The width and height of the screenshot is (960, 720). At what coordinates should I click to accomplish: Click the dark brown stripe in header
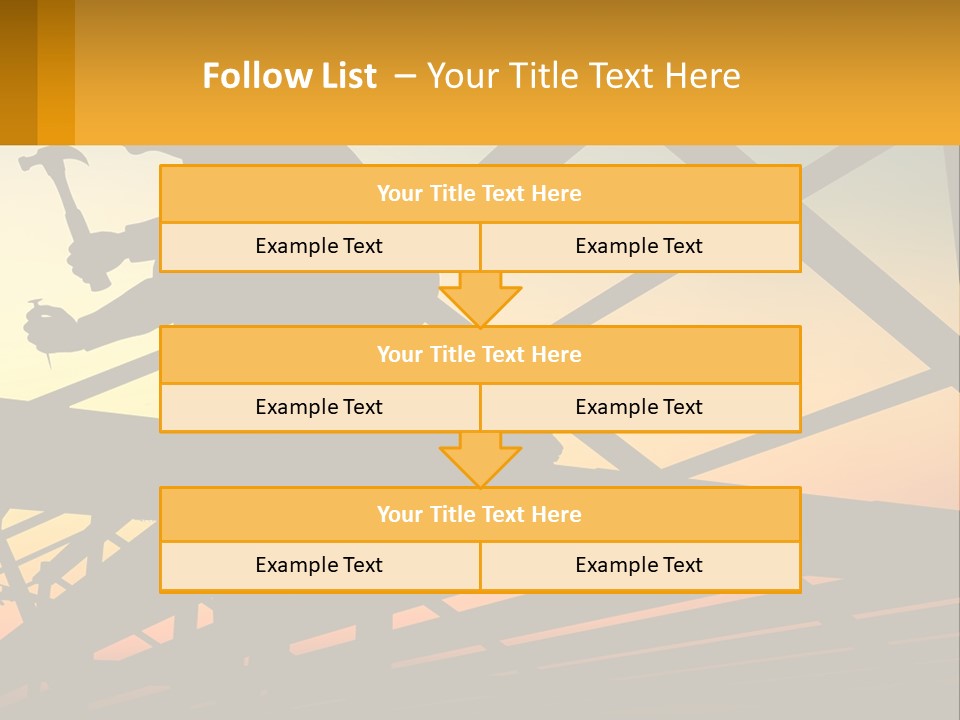18,72
